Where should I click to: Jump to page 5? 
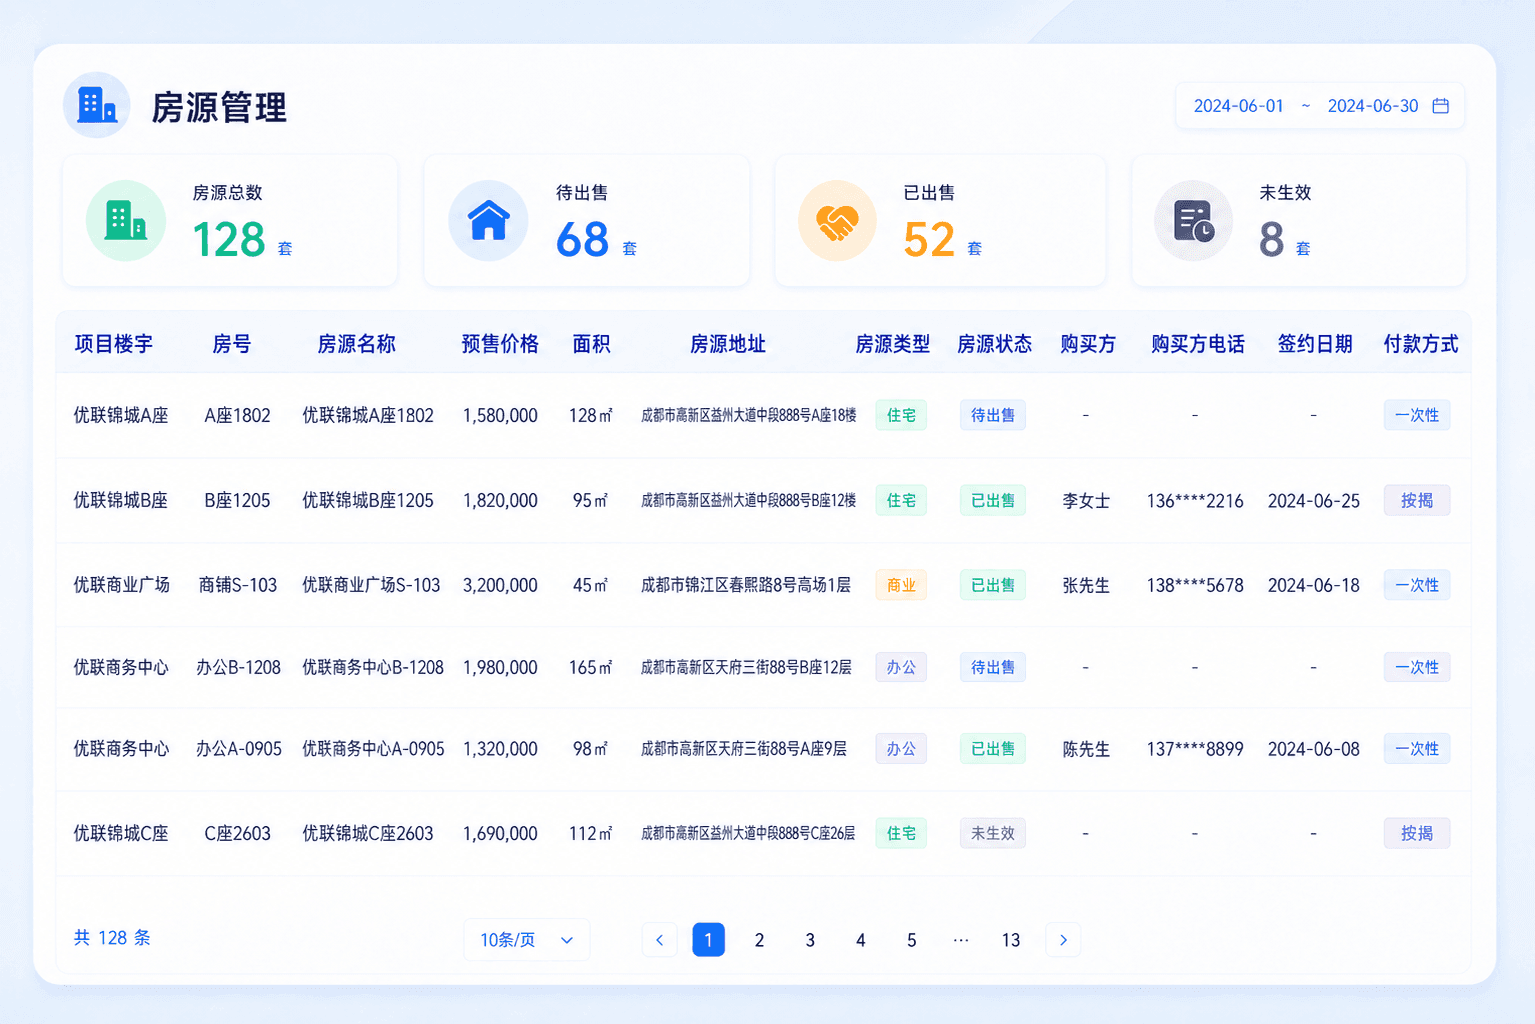coord(911,940)
